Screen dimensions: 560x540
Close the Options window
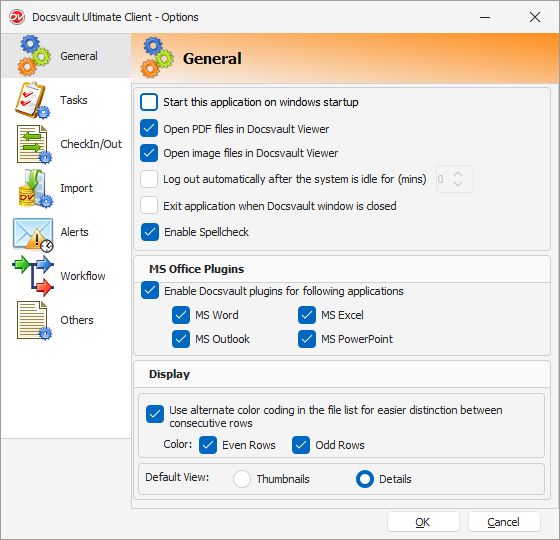(x=535, y=17)
